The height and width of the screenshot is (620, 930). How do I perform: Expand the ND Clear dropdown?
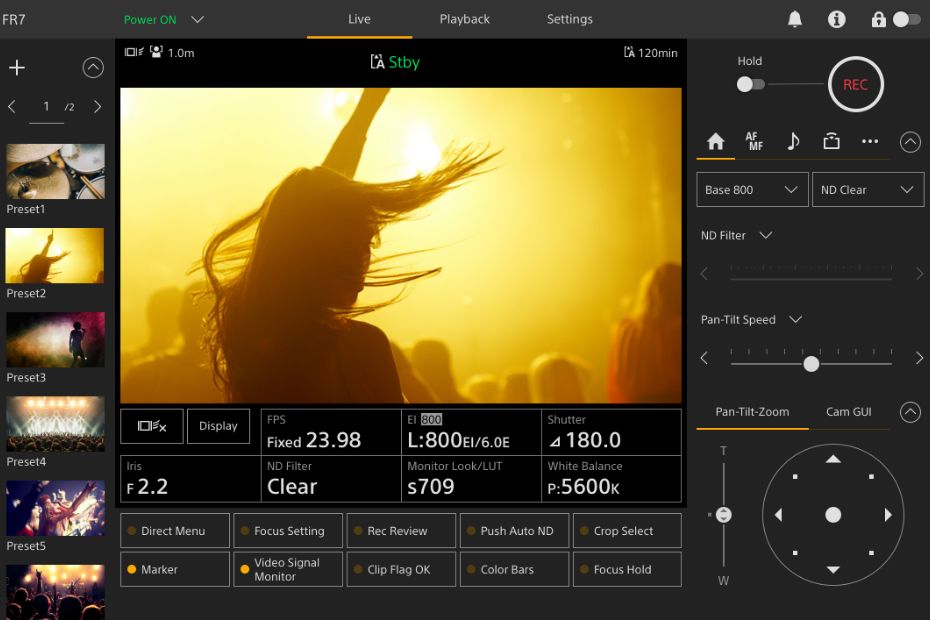pyautogui.click(x=867, y=190)
